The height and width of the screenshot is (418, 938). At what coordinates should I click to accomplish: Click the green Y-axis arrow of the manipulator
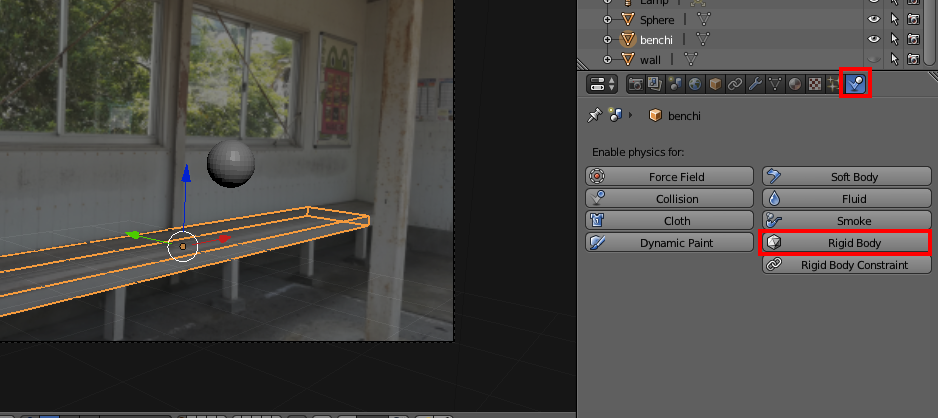(133, 235)
